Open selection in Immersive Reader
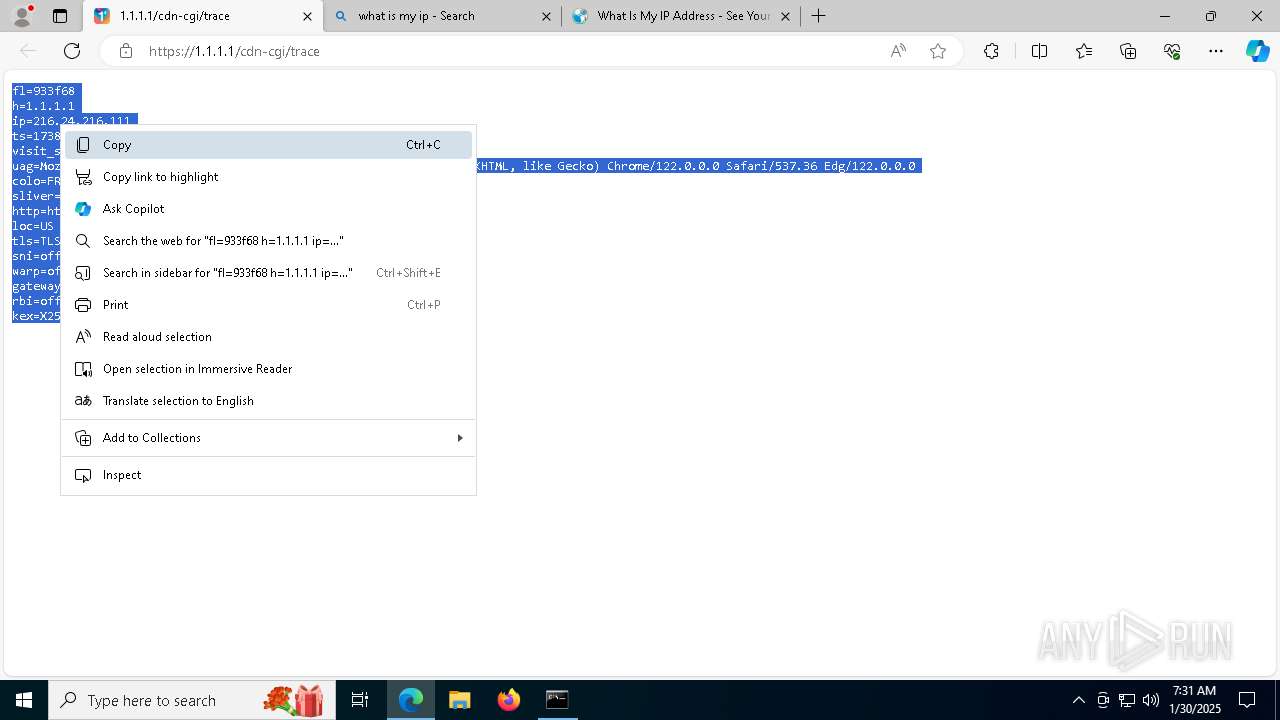1280x720 pixels. point(268,369)
